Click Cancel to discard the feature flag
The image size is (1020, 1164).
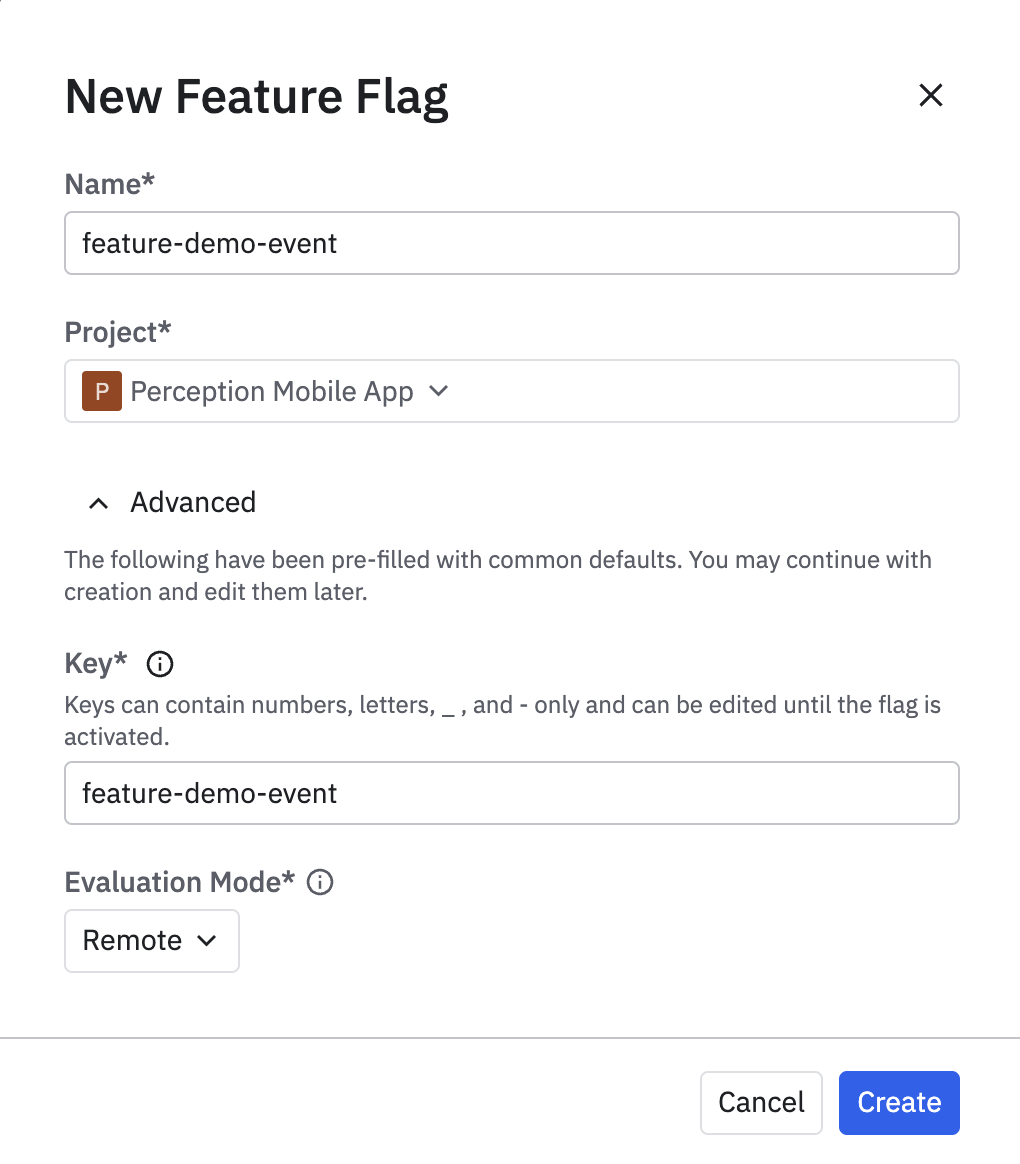761,1102
